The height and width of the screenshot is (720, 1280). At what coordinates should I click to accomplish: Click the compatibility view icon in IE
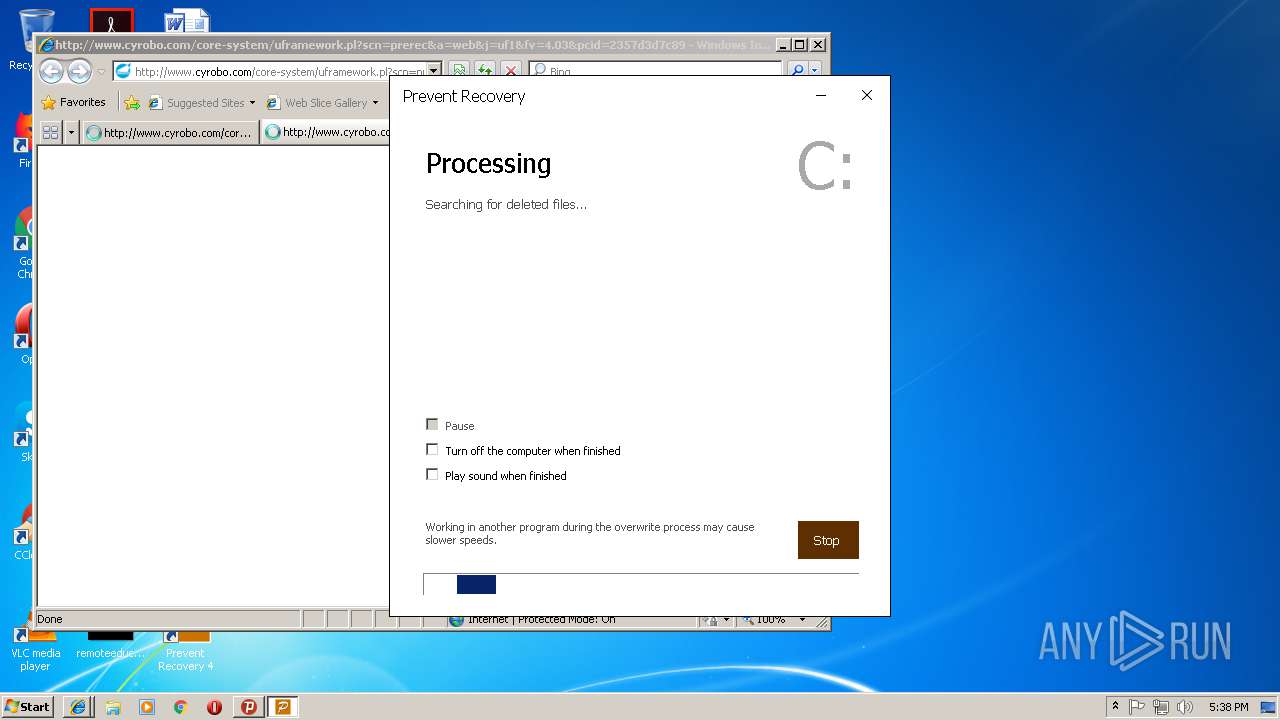tap(459, 71)
